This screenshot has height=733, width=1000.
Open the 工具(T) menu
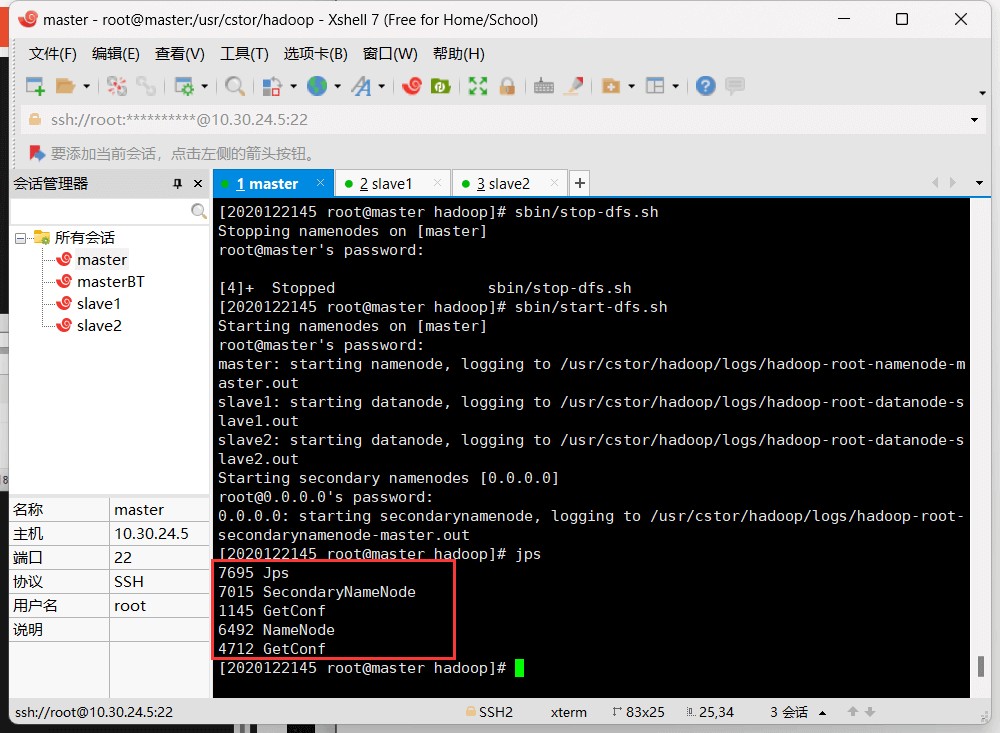click(244, 54)
